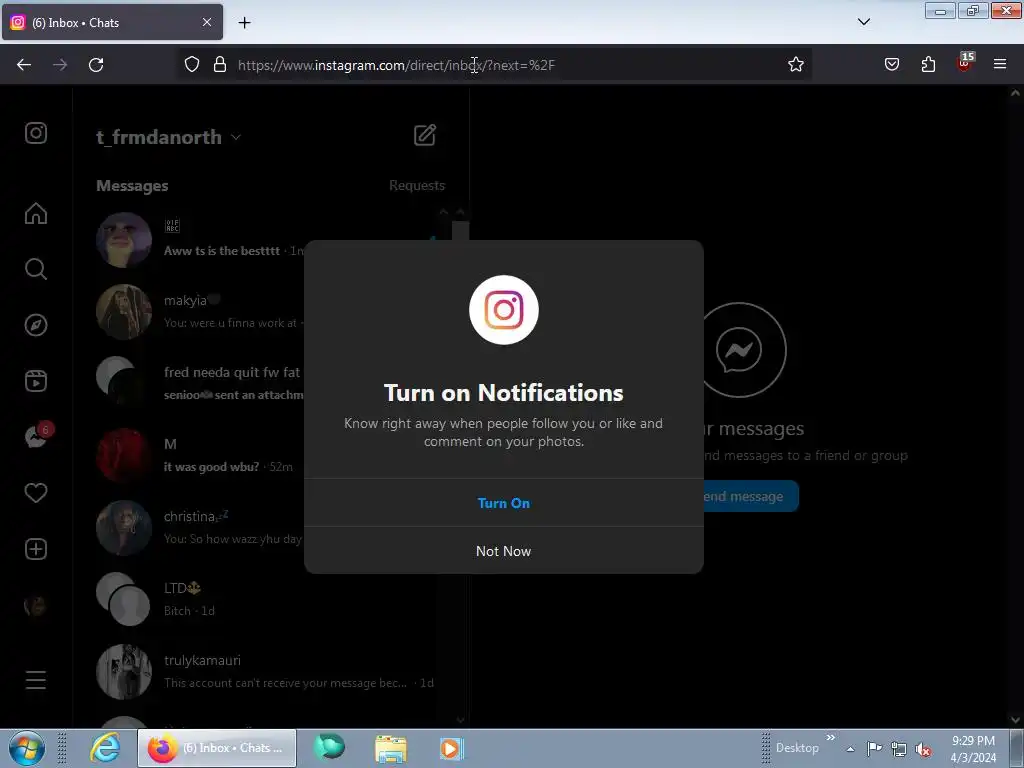Expand the Desktop toolbar chevron
This screenshot has width=1024, height=768.
click(831, 738)
